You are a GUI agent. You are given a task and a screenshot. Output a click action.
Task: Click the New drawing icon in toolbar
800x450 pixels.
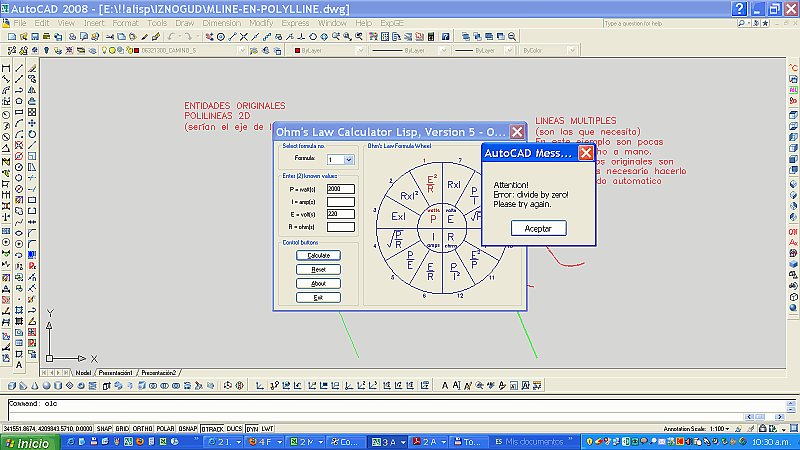[12, 36]
